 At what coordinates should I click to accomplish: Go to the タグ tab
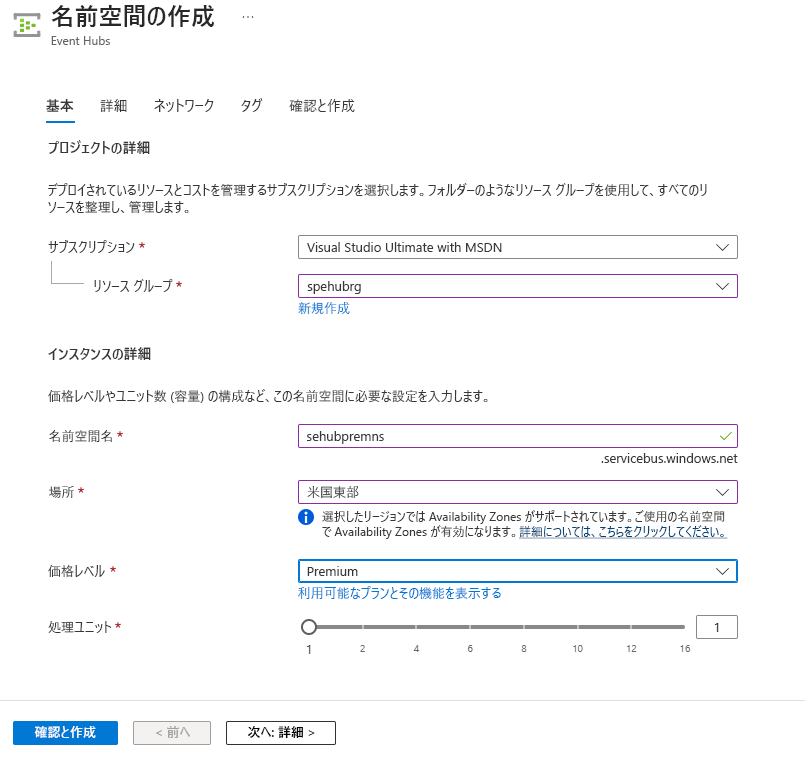(252, 106)
